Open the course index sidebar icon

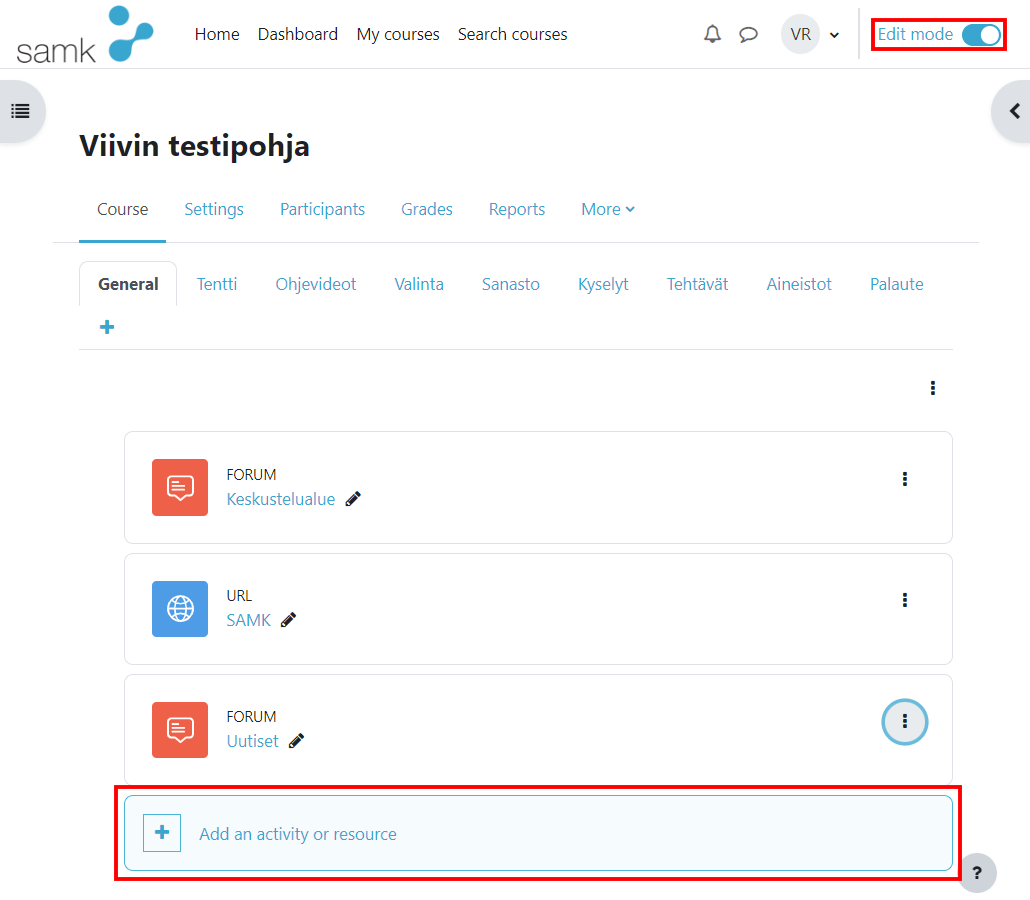[x=22, y=111]
